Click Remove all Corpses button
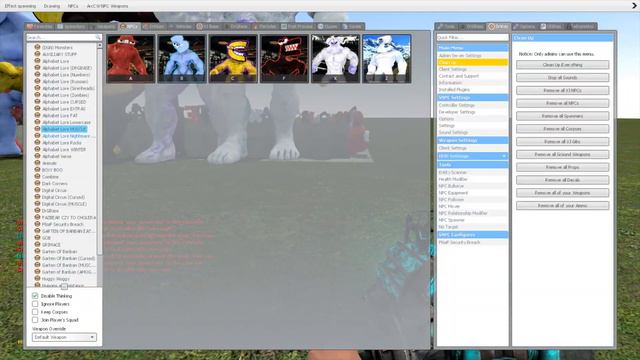 [x=562, y=129]
